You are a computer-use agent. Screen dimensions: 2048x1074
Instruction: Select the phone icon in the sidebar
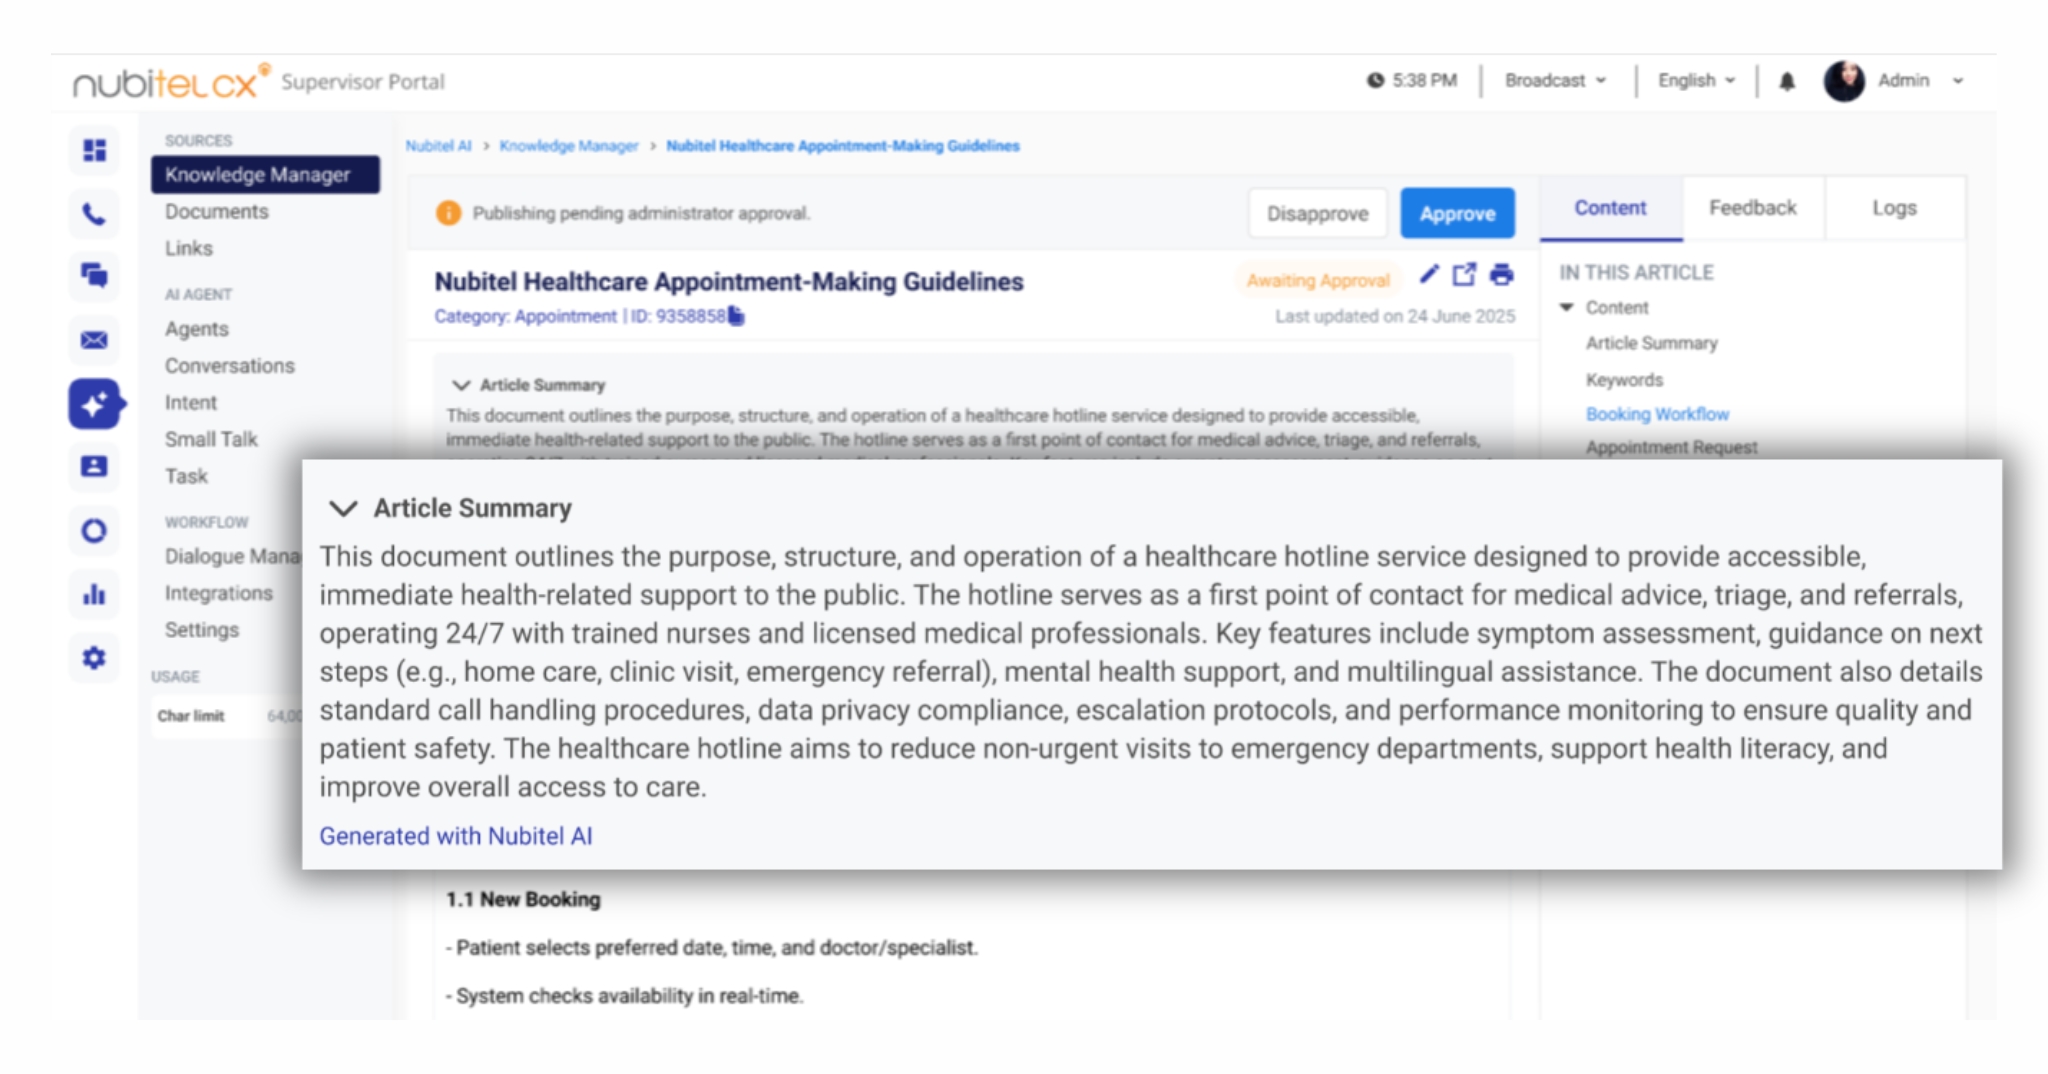point(95,214)
